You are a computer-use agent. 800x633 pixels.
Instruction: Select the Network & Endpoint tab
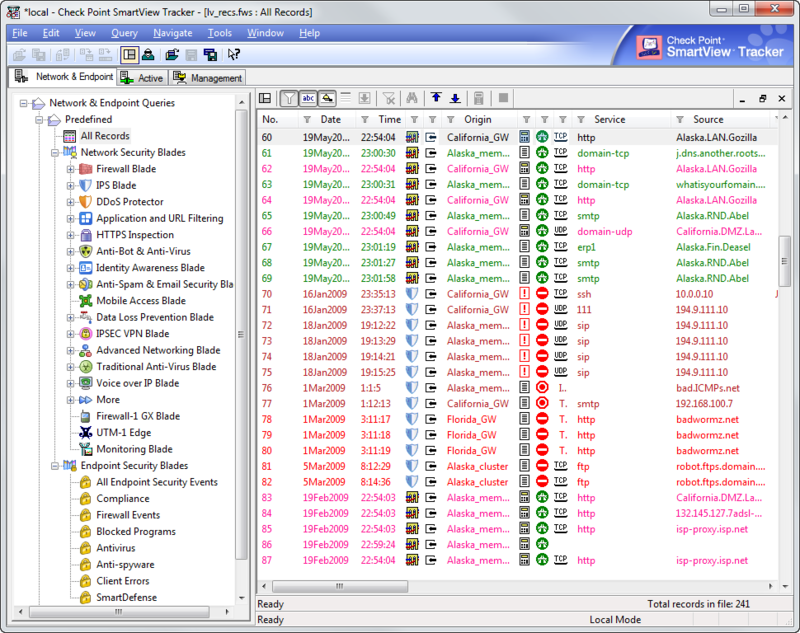pos(64,77)
